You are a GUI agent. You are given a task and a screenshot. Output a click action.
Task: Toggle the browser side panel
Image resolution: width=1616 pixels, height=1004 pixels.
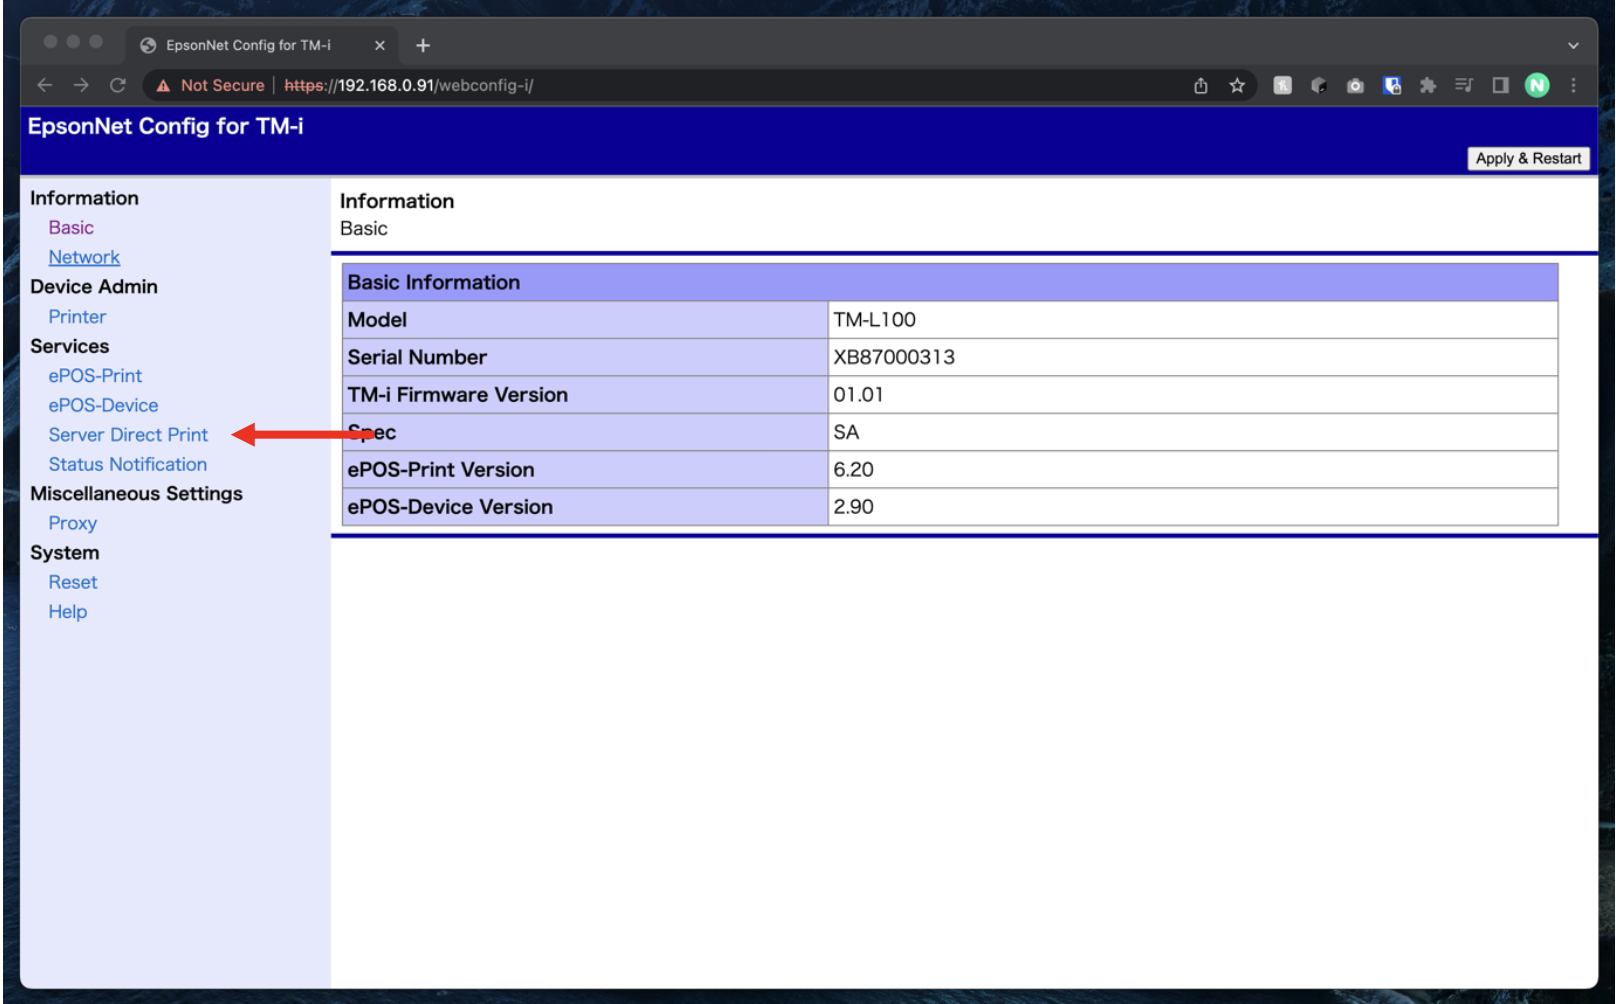coord(1500,86)
